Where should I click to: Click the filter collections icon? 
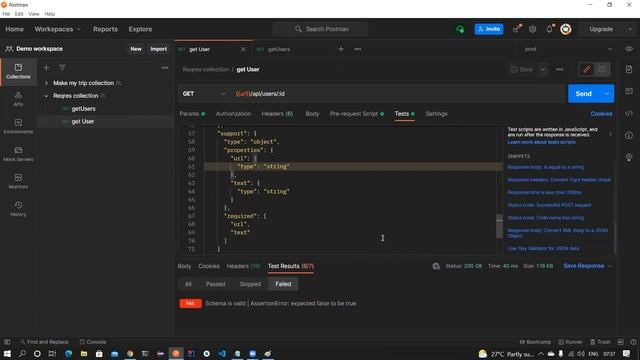click(62, 68)
